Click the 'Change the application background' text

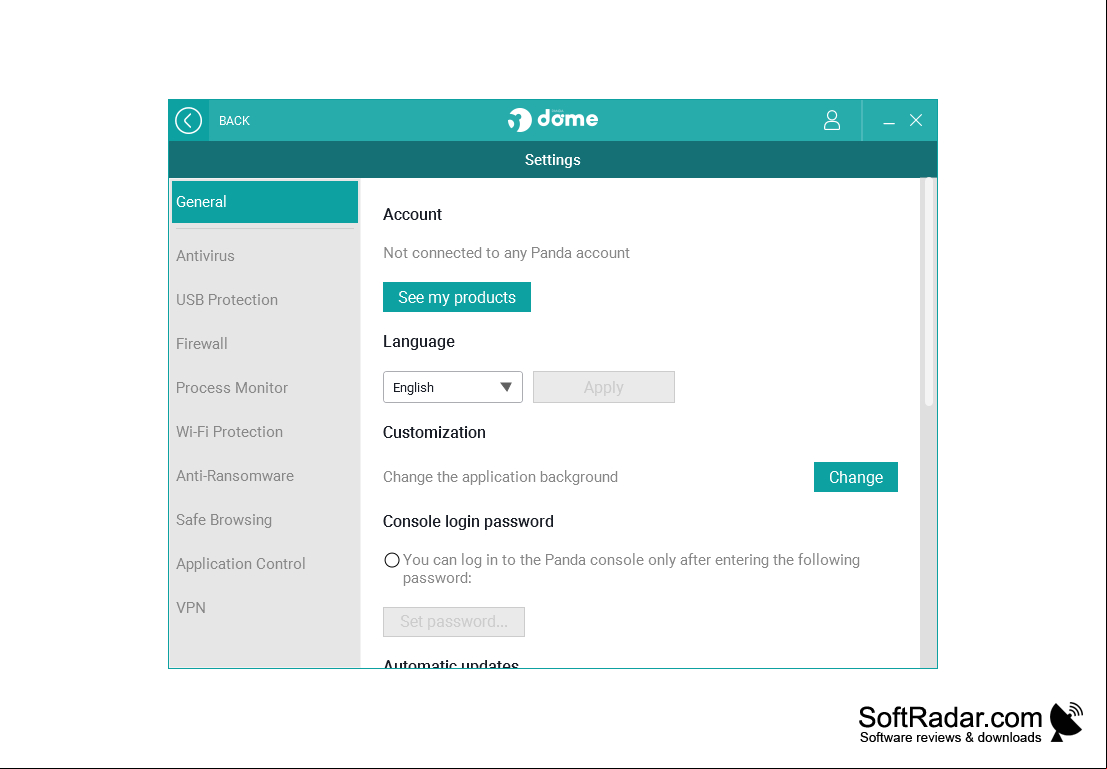(501, 477)
